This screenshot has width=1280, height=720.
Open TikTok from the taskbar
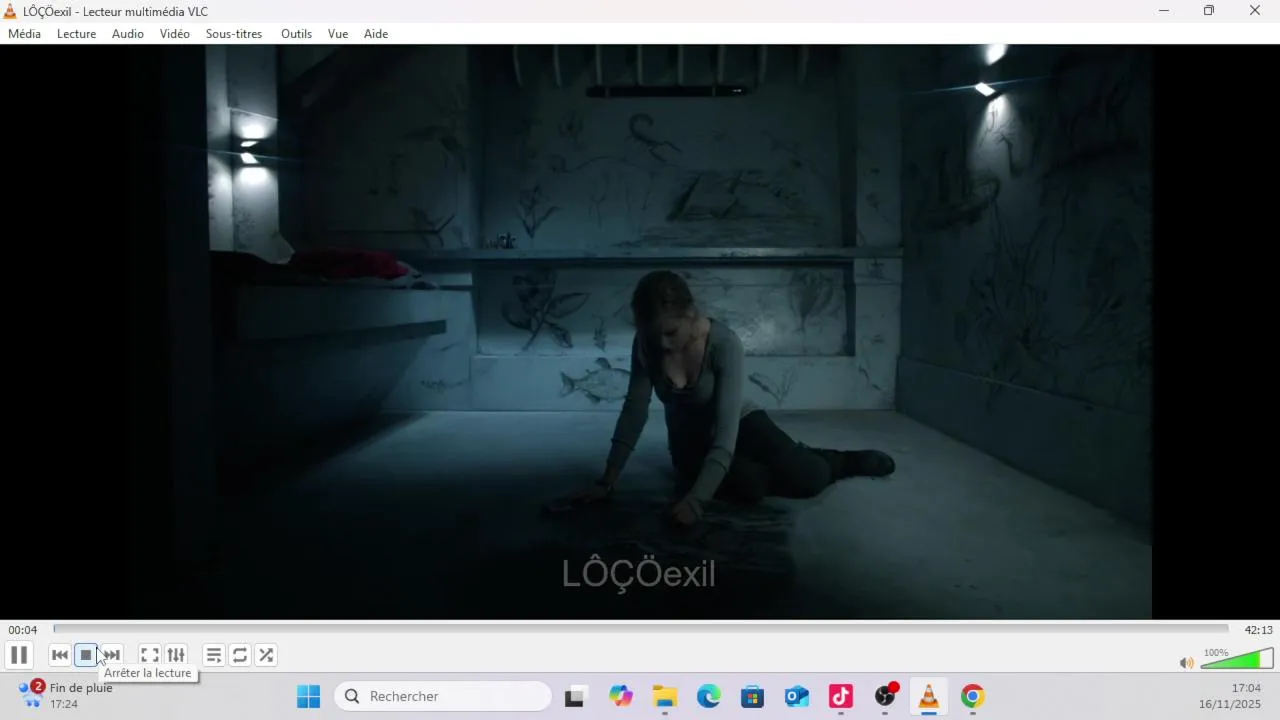pyautogui.click(x=841, y=696)
